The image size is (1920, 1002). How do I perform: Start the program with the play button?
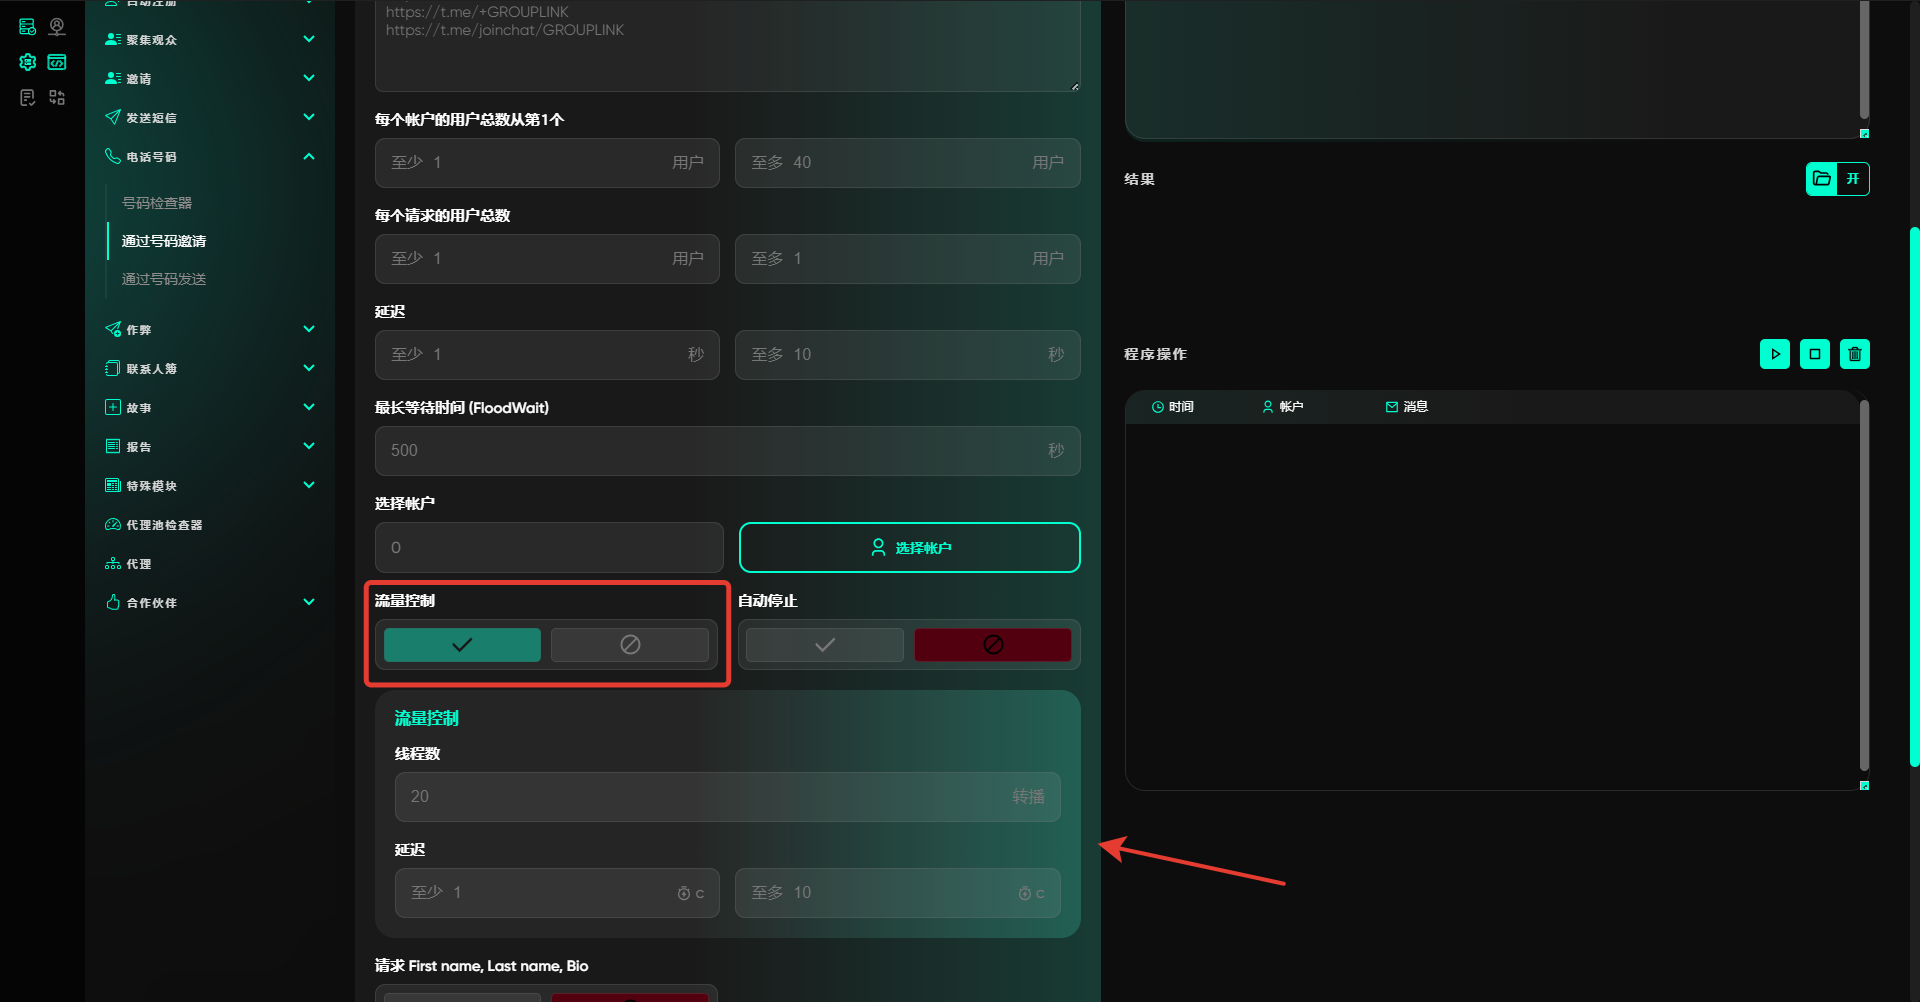point(1774,354)
